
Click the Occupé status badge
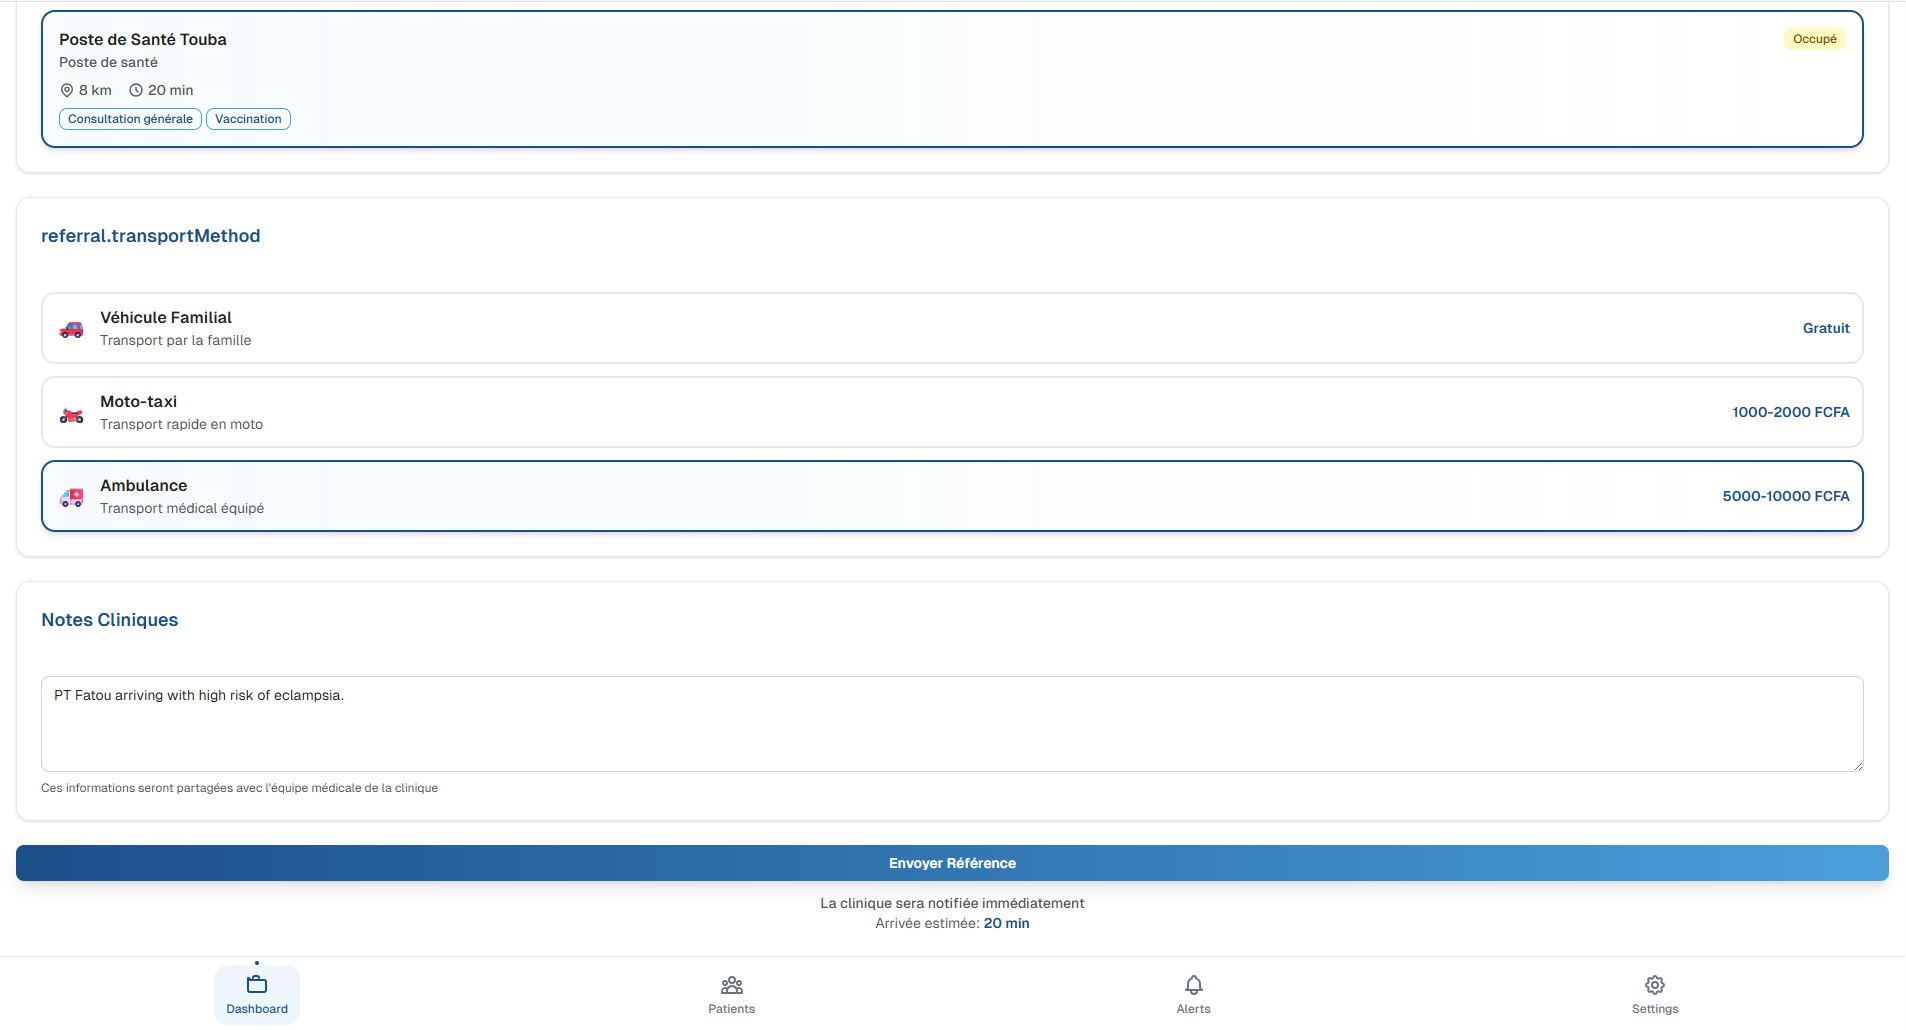[1815, 39]
